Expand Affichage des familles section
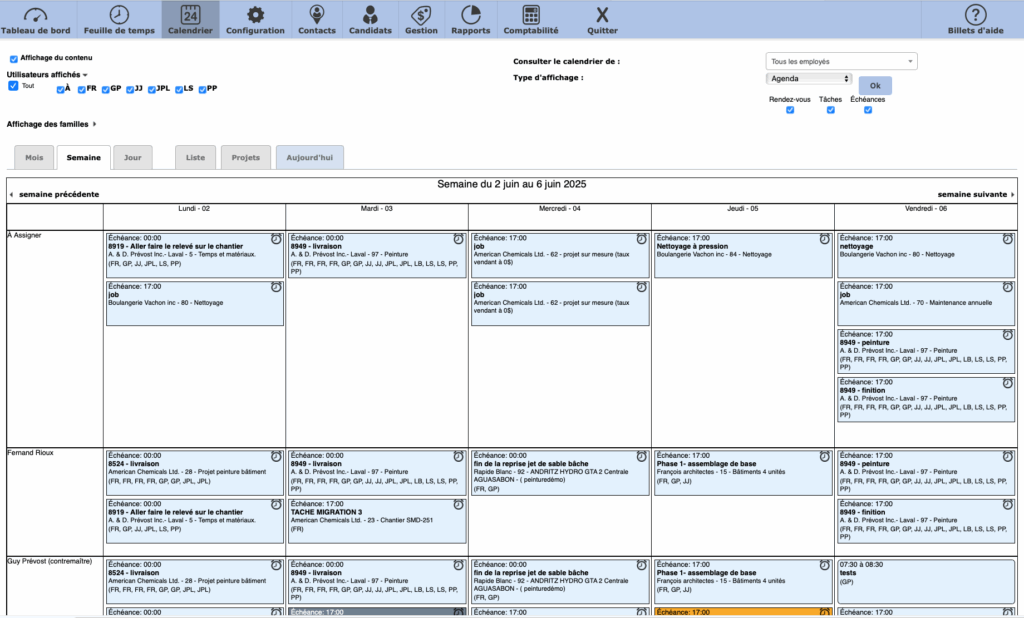This screenshot has width=1024, height=618. pos(52,124)
